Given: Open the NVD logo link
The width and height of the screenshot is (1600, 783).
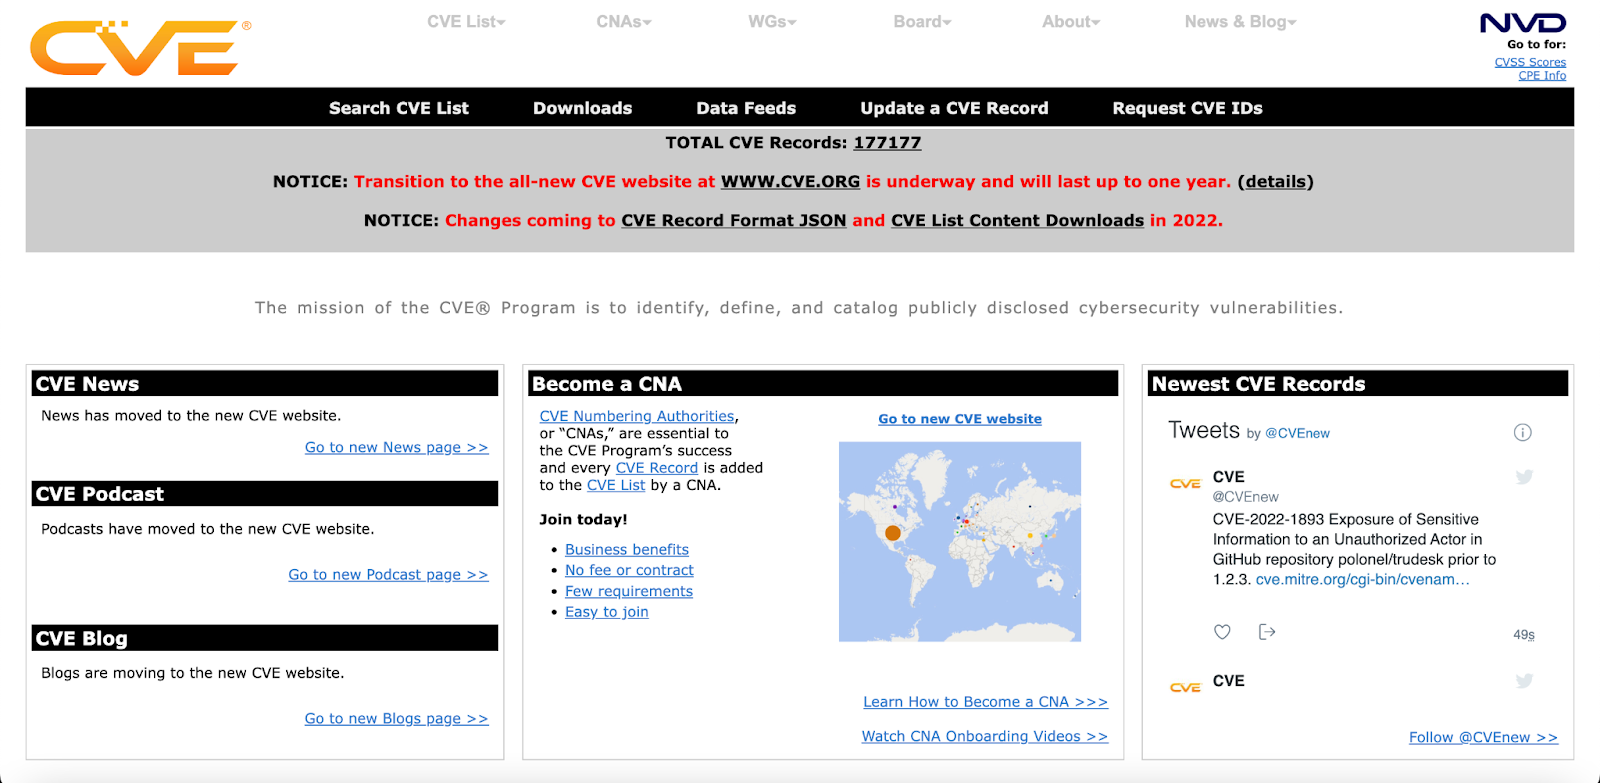Looking at the screenshot, I should point(1523,23).
